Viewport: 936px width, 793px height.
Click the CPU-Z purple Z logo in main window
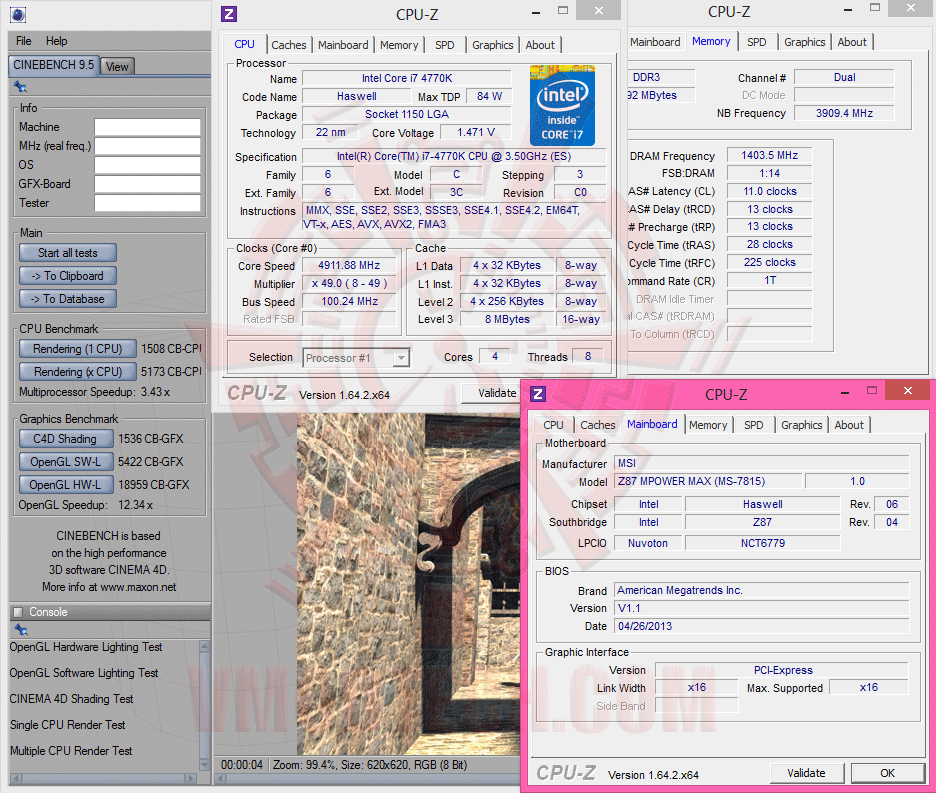[229, 14]
